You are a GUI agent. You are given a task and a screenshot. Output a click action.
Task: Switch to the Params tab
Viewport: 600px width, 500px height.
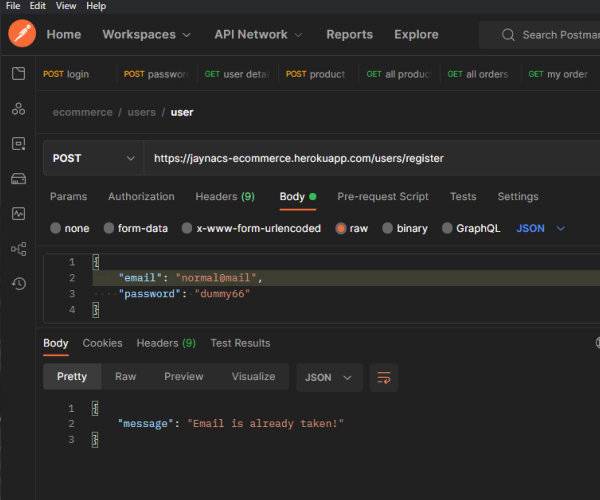point(68,196)
